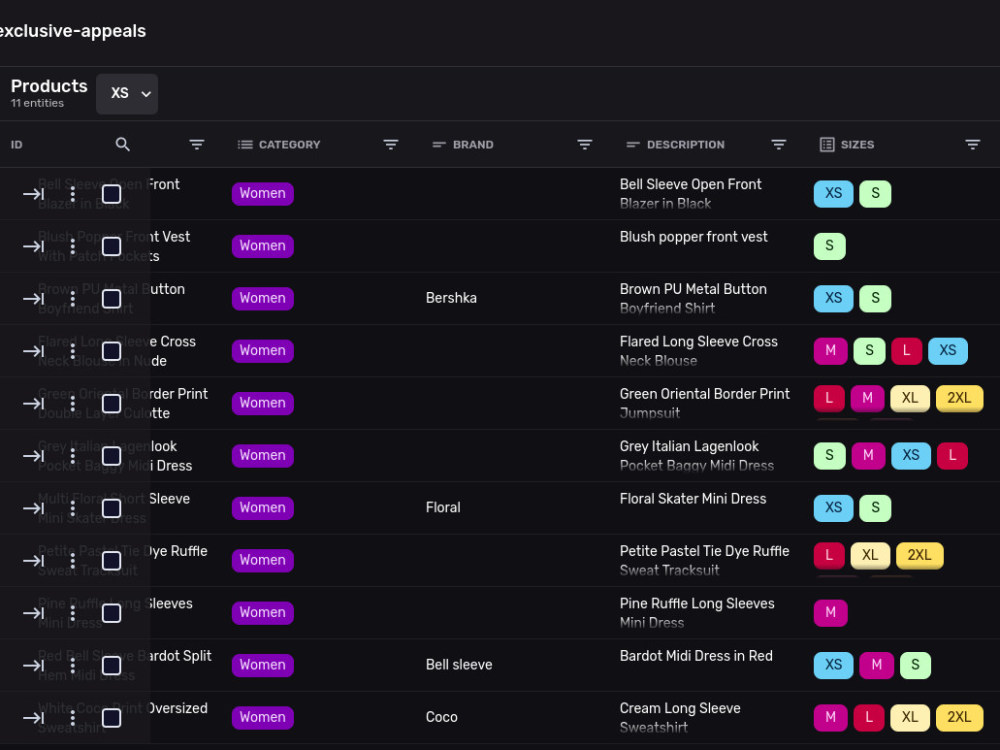Click the Description column header

(x=686, y=145)
